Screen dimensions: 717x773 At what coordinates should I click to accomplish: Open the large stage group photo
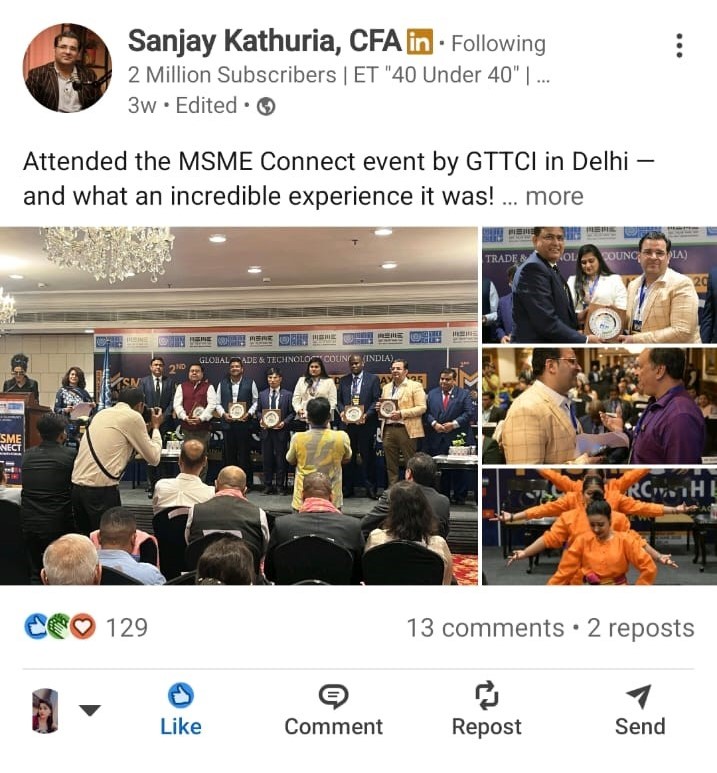(x=239, y=406)
